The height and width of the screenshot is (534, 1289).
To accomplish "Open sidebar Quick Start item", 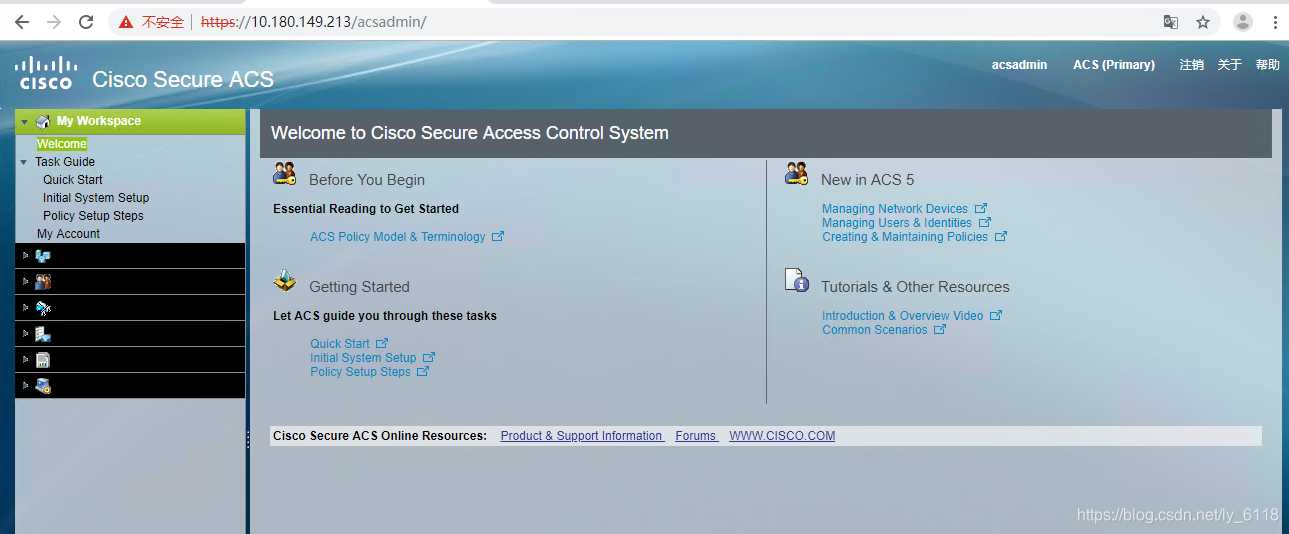I will (x=73, y=180).
